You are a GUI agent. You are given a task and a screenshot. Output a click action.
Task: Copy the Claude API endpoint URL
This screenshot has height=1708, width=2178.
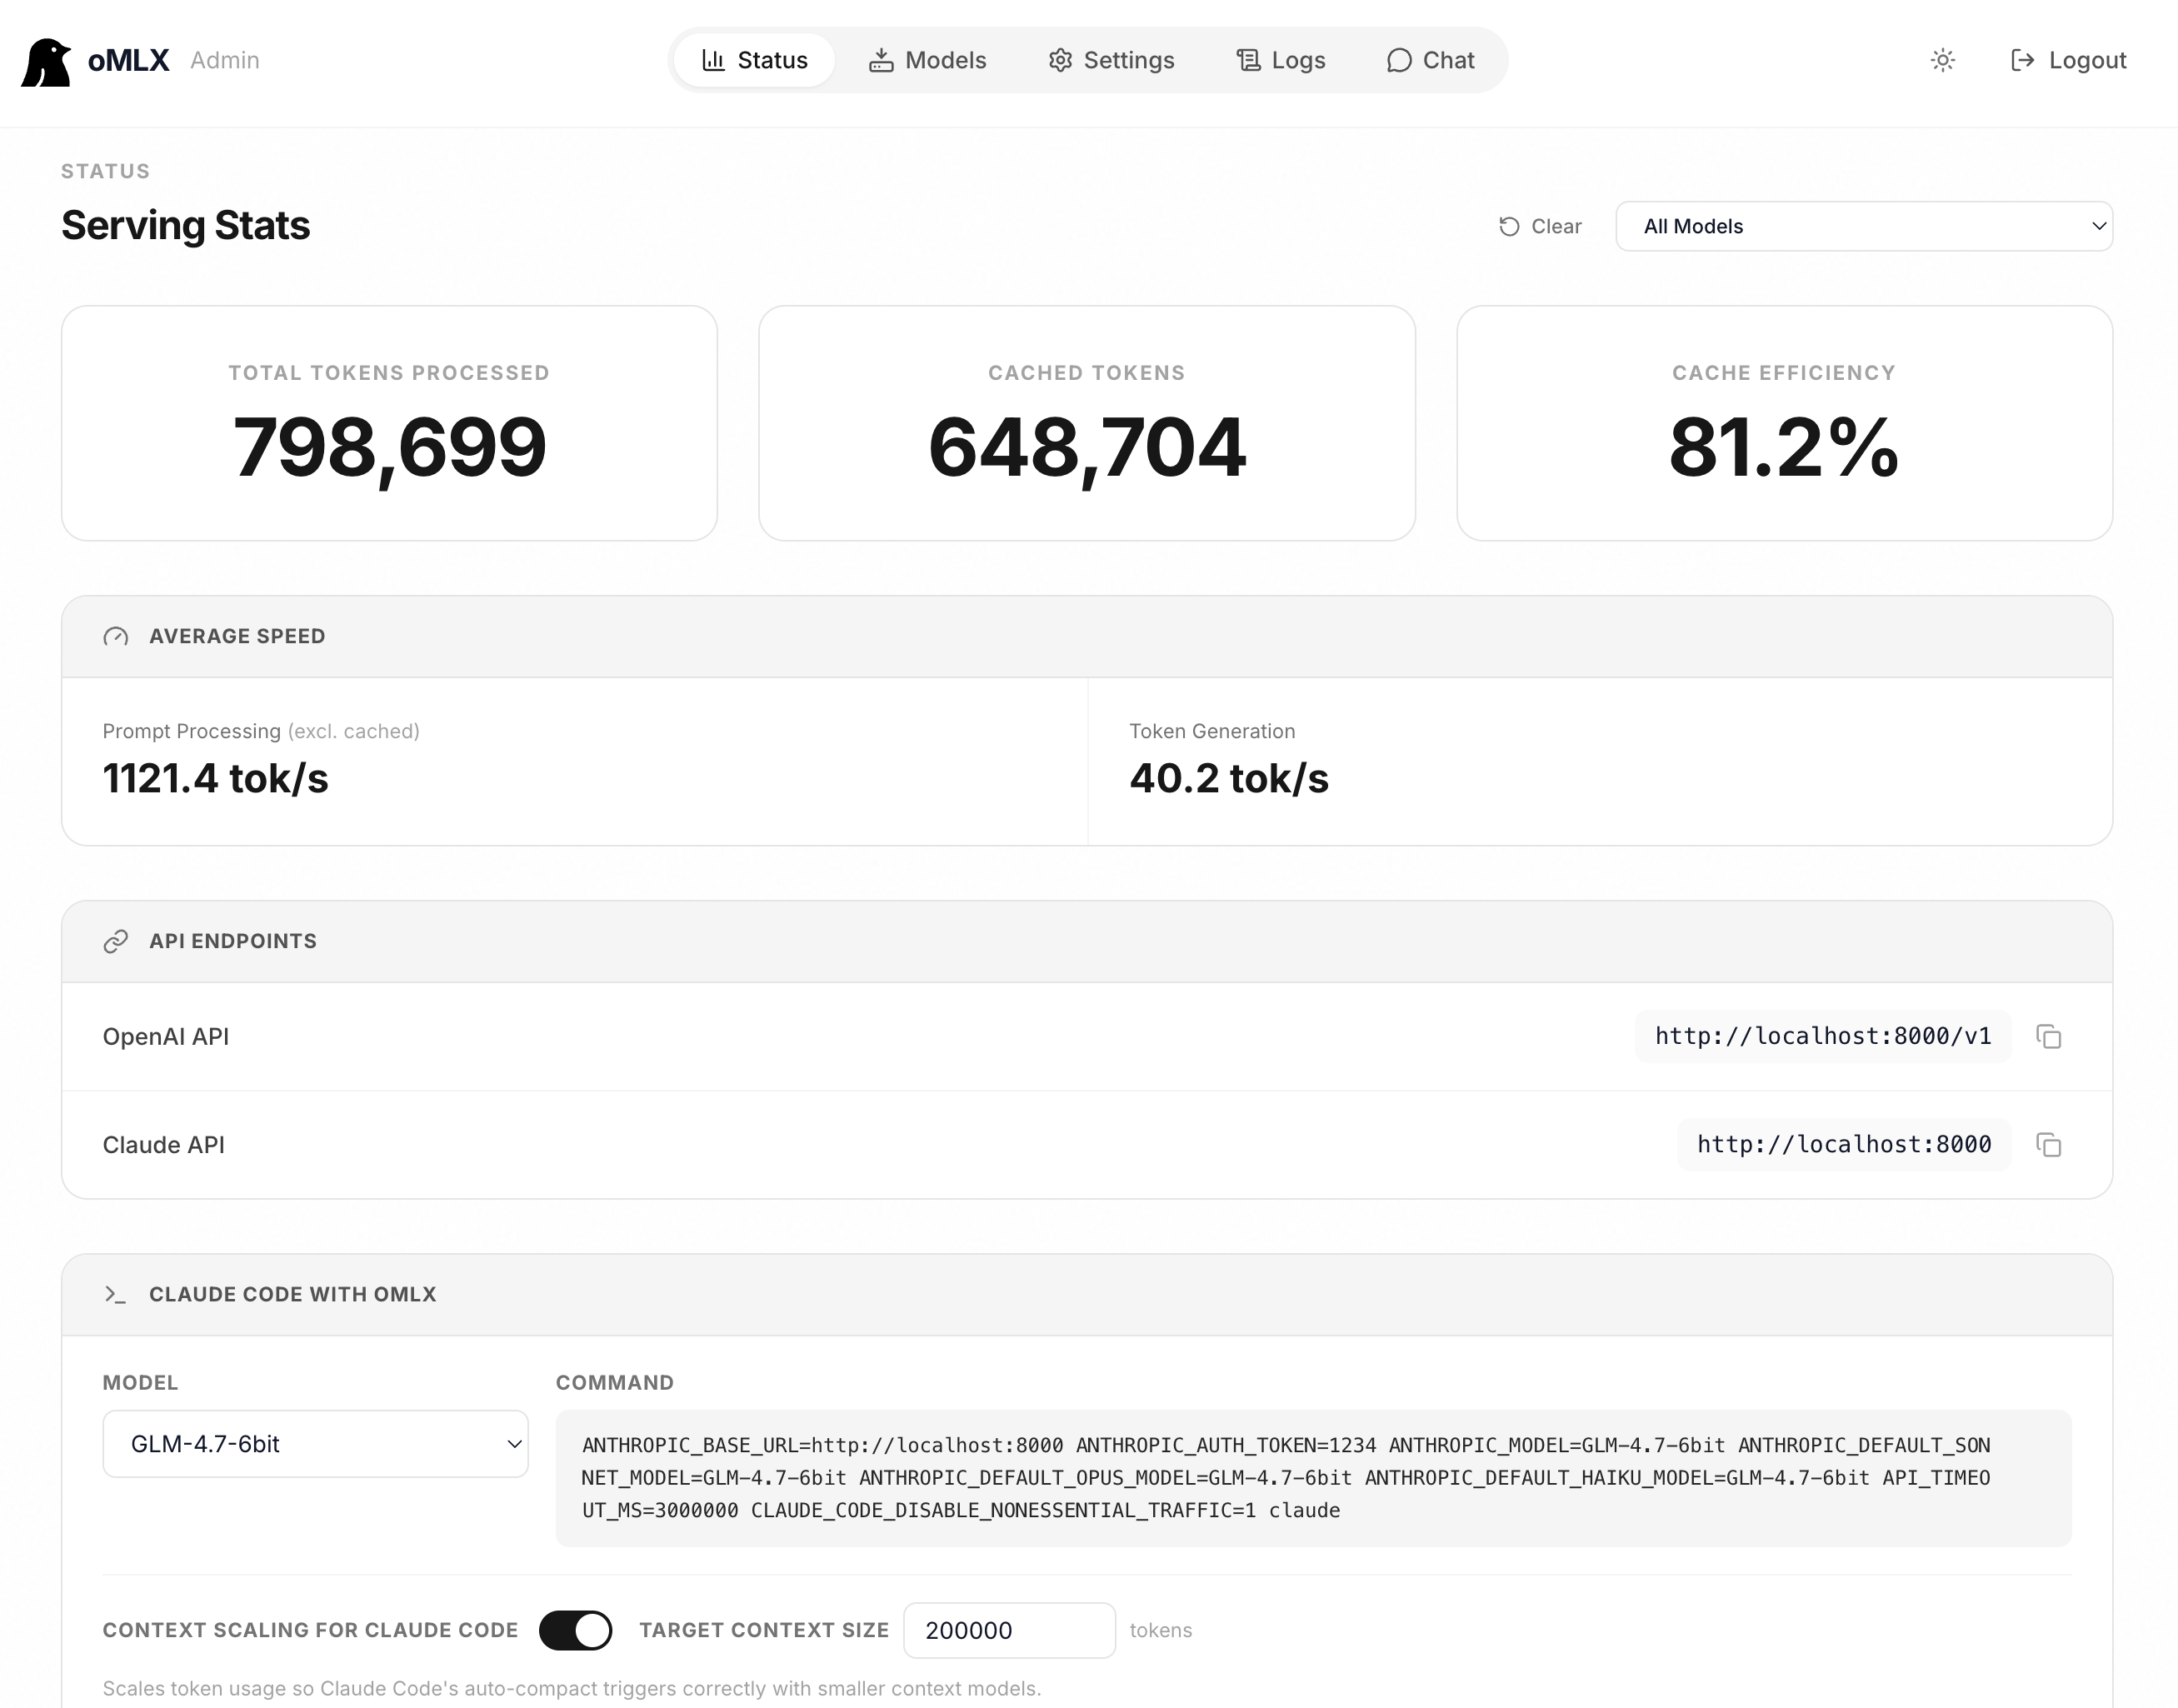tap(2048, 1144)
